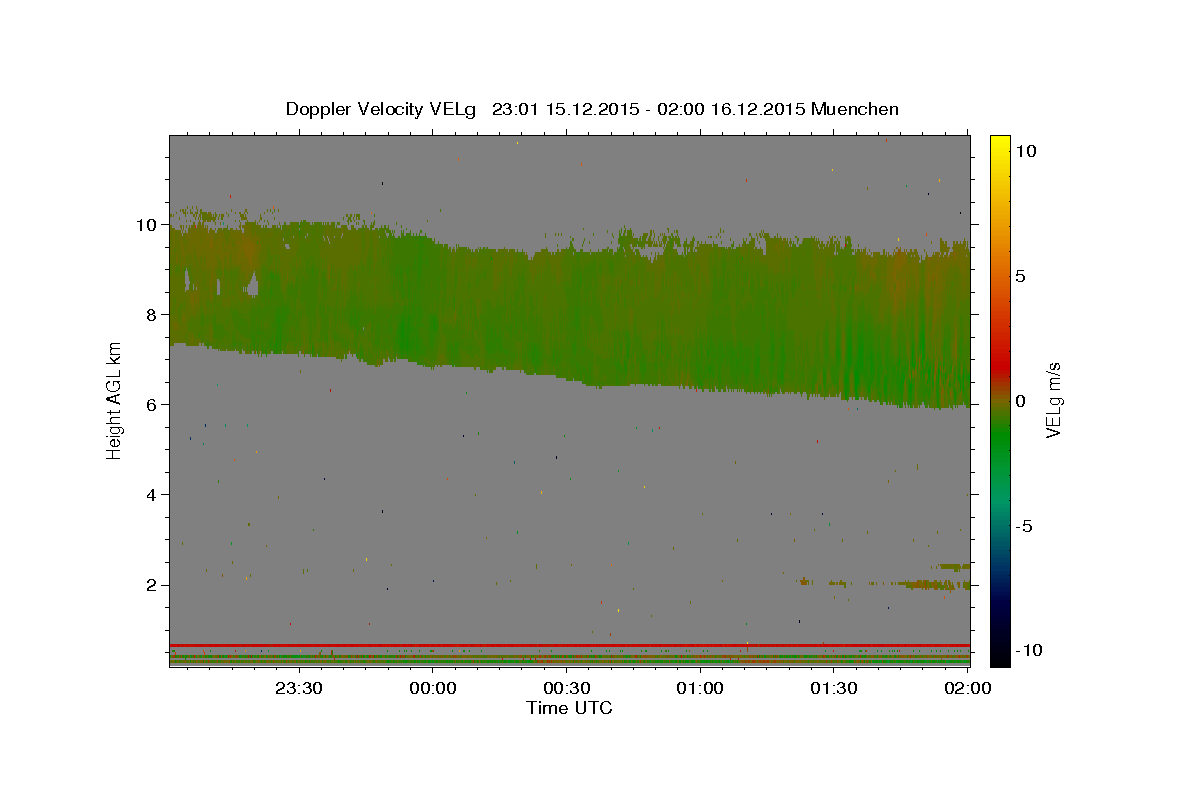The width and height of the screenshot is (1200, 800).
Task: Click the colorbar value 10 label
Action: [1025, 151]
